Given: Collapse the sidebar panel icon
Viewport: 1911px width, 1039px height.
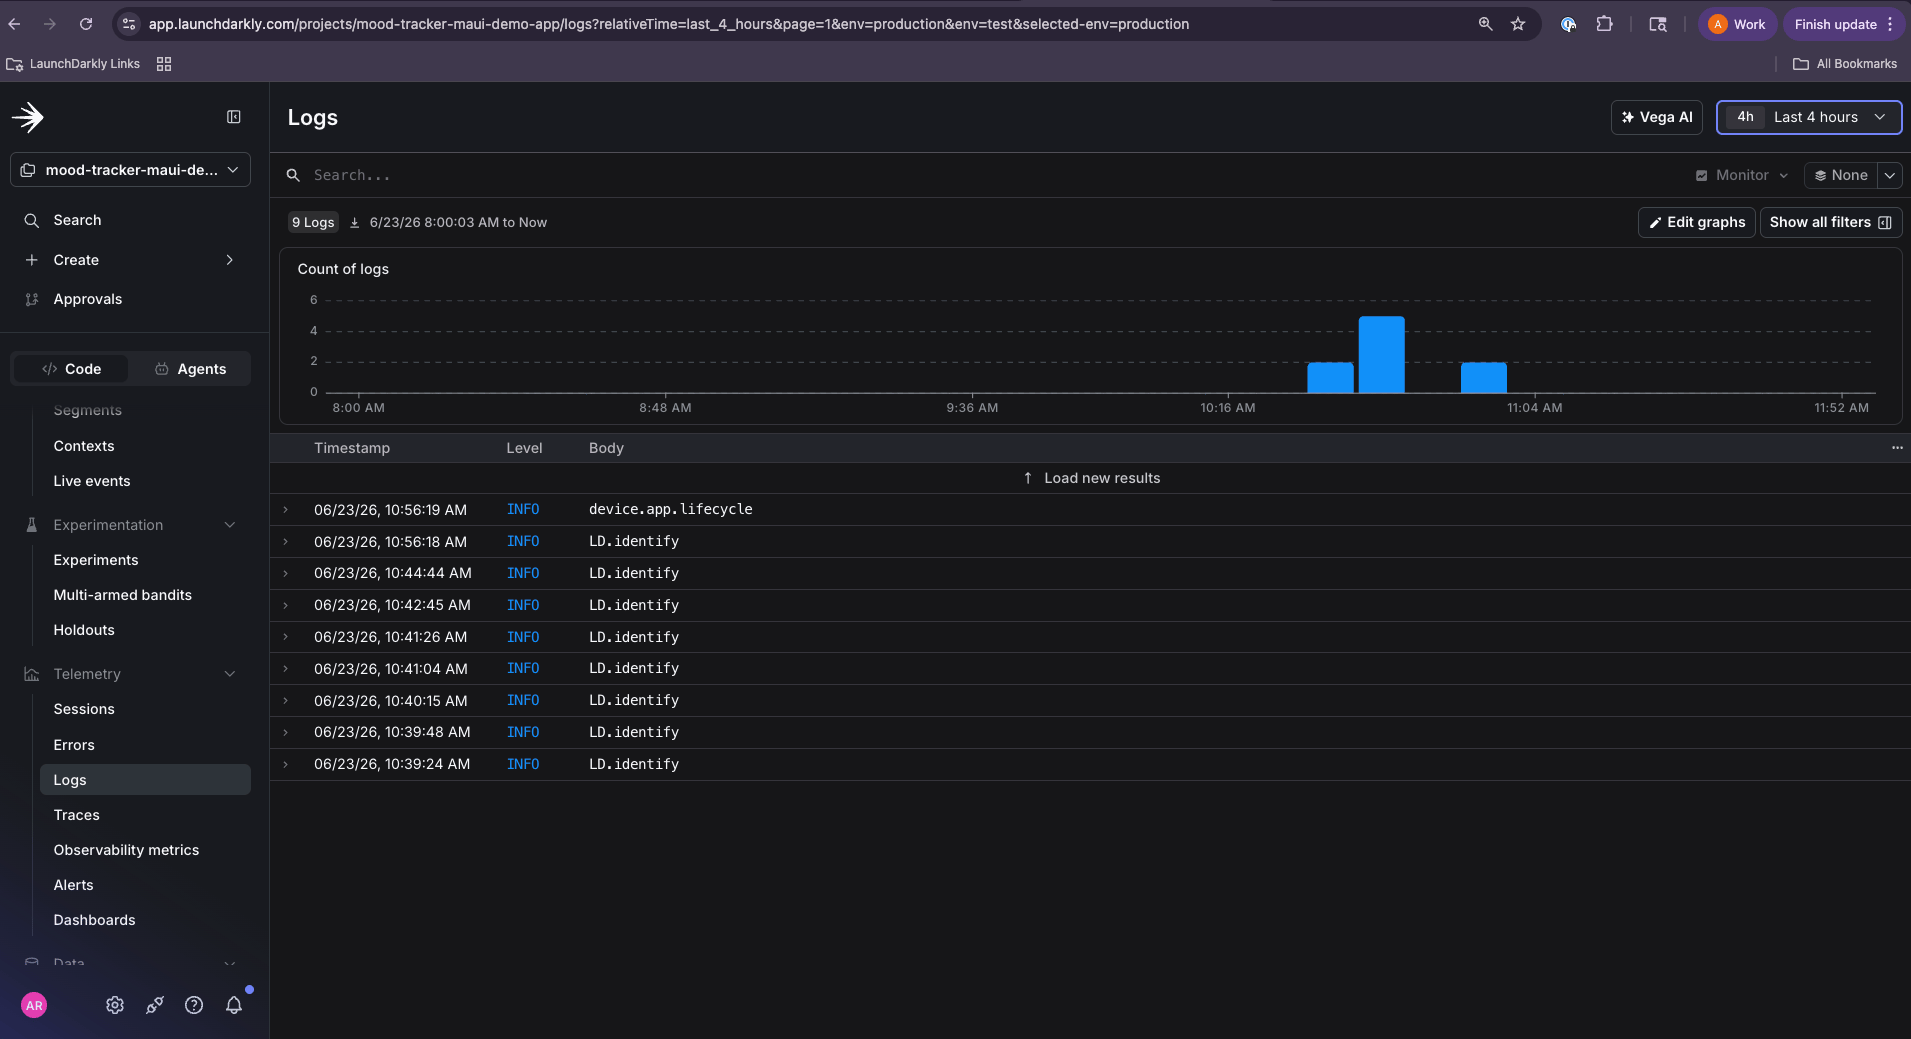Looking at the screenshot, I should (234, 117).
